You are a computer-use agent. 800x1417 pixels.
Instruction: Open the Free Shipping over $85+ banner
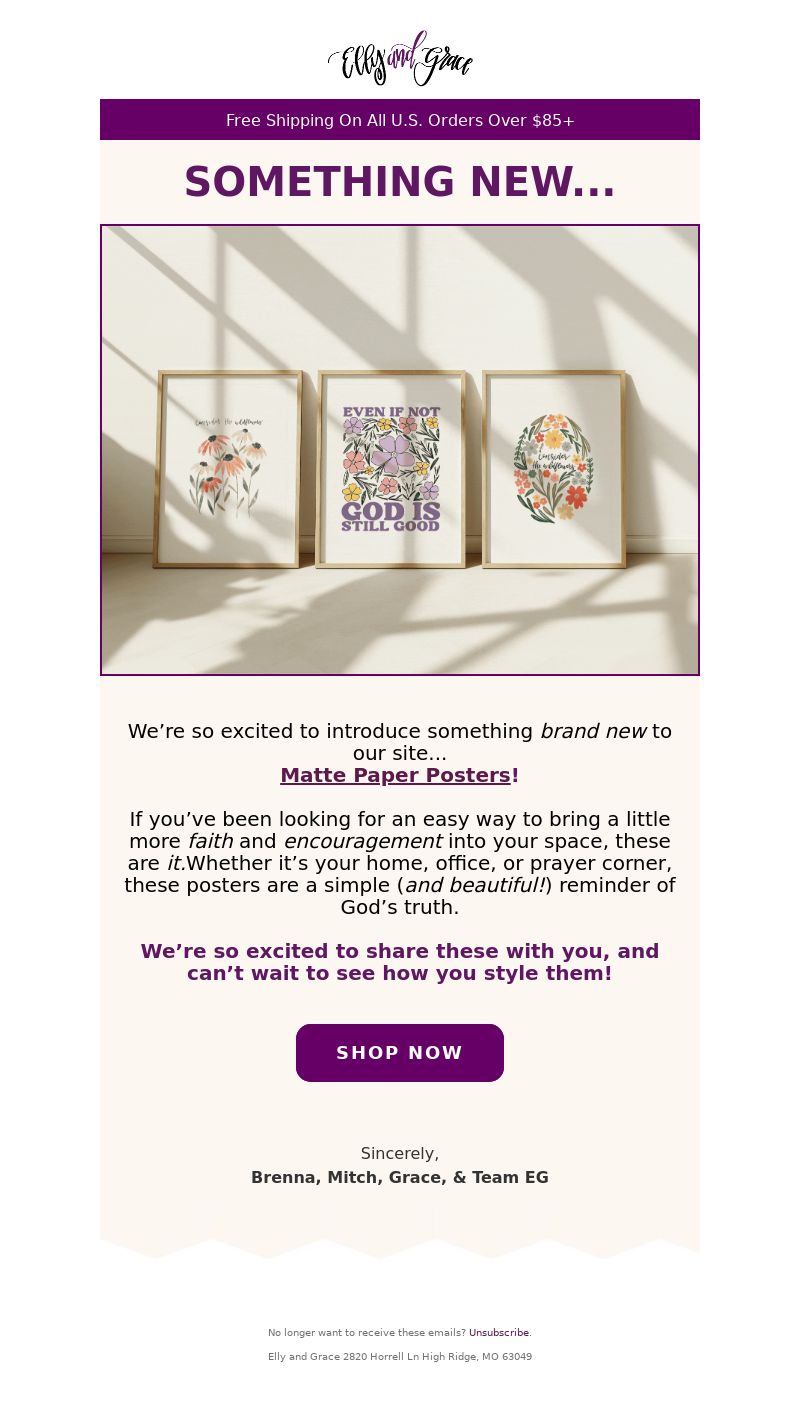point(400,120)
